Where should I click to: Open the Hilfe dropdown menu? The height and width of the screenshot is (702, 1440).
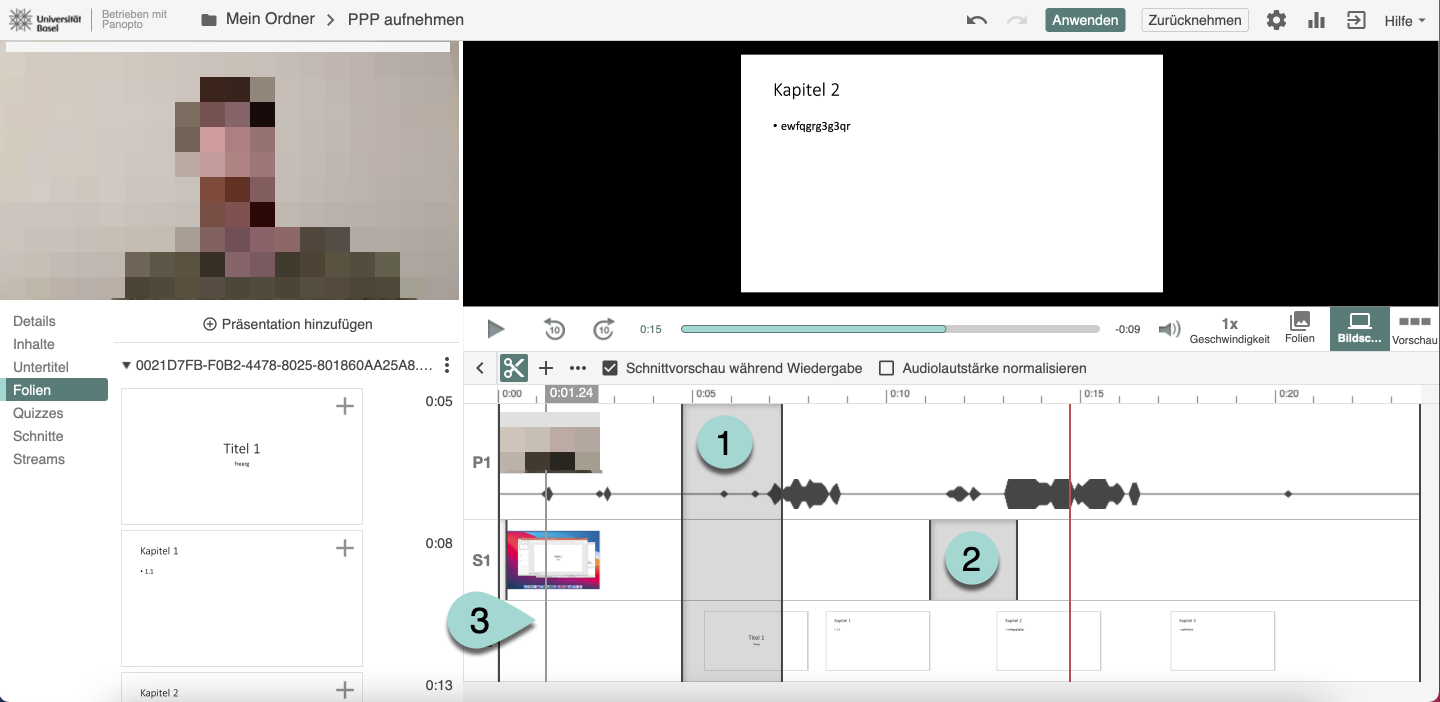point(1404,20)
